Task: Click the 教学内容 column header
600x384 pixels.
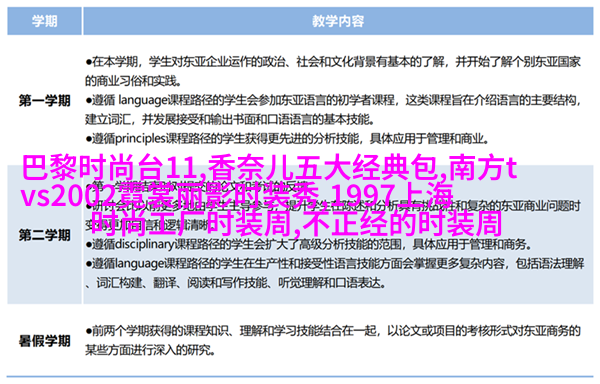Action: pyautogui.click(x=338, y=21)
